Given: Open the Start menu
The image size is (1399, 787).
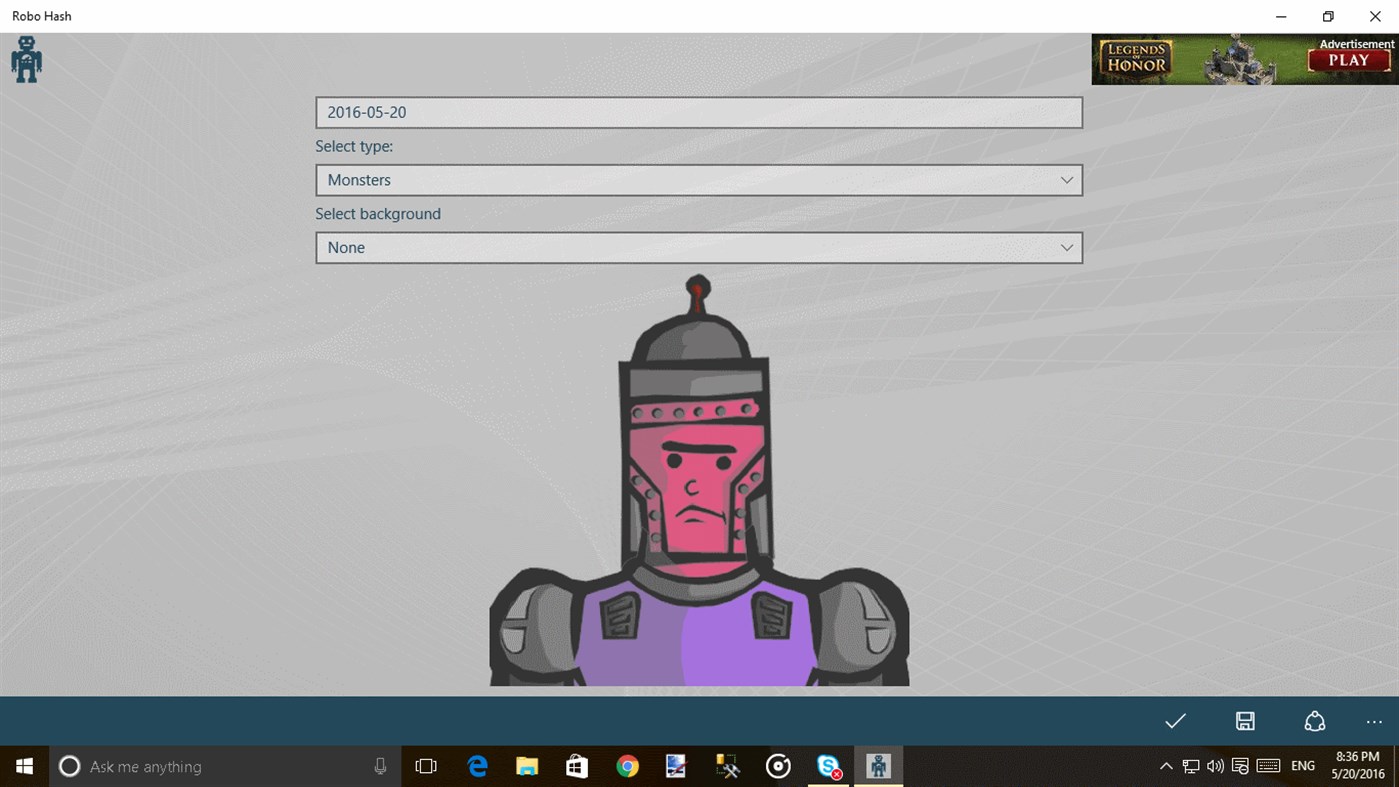Looking at the screenshot, I should [x=22, y=766].
